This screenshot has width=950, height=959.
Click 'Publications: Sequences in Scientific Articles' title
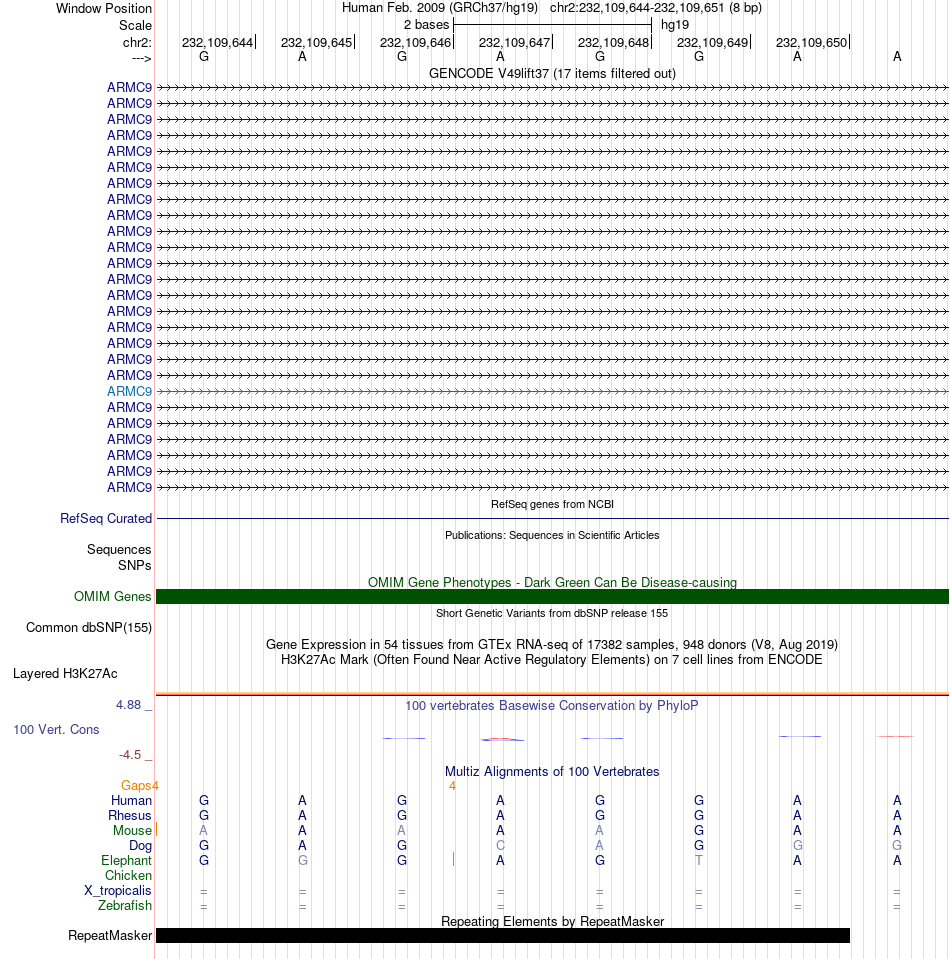(x=552, y=535)
